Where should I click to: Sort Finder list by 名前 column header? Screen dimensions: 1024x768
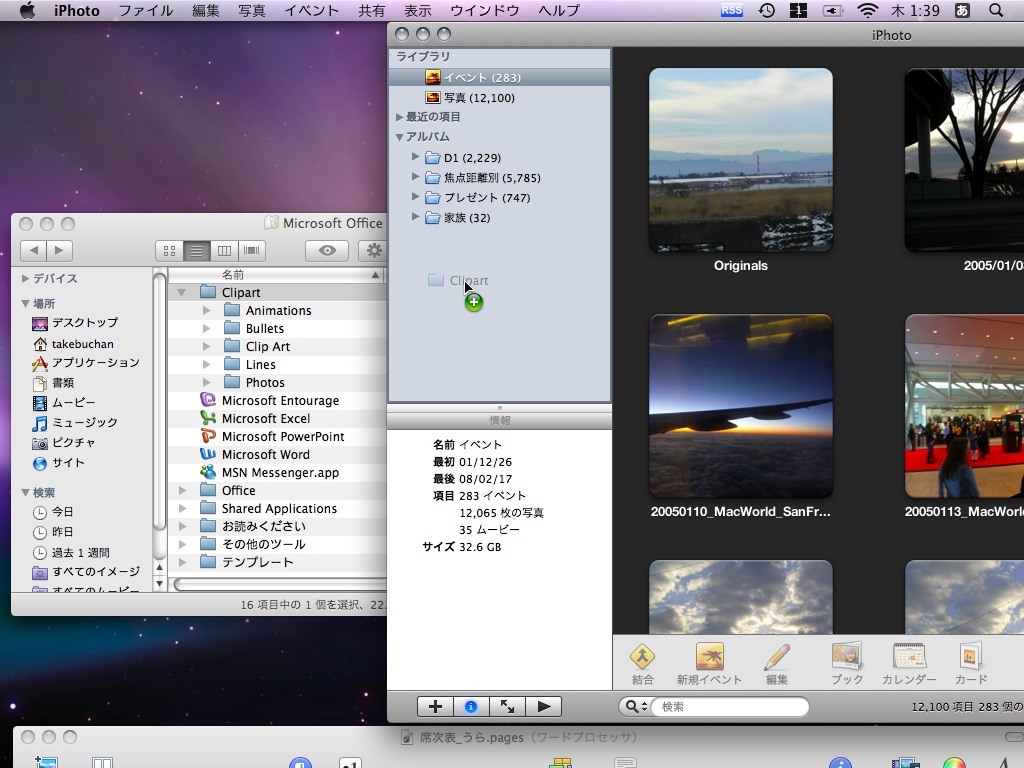point(276,275)
